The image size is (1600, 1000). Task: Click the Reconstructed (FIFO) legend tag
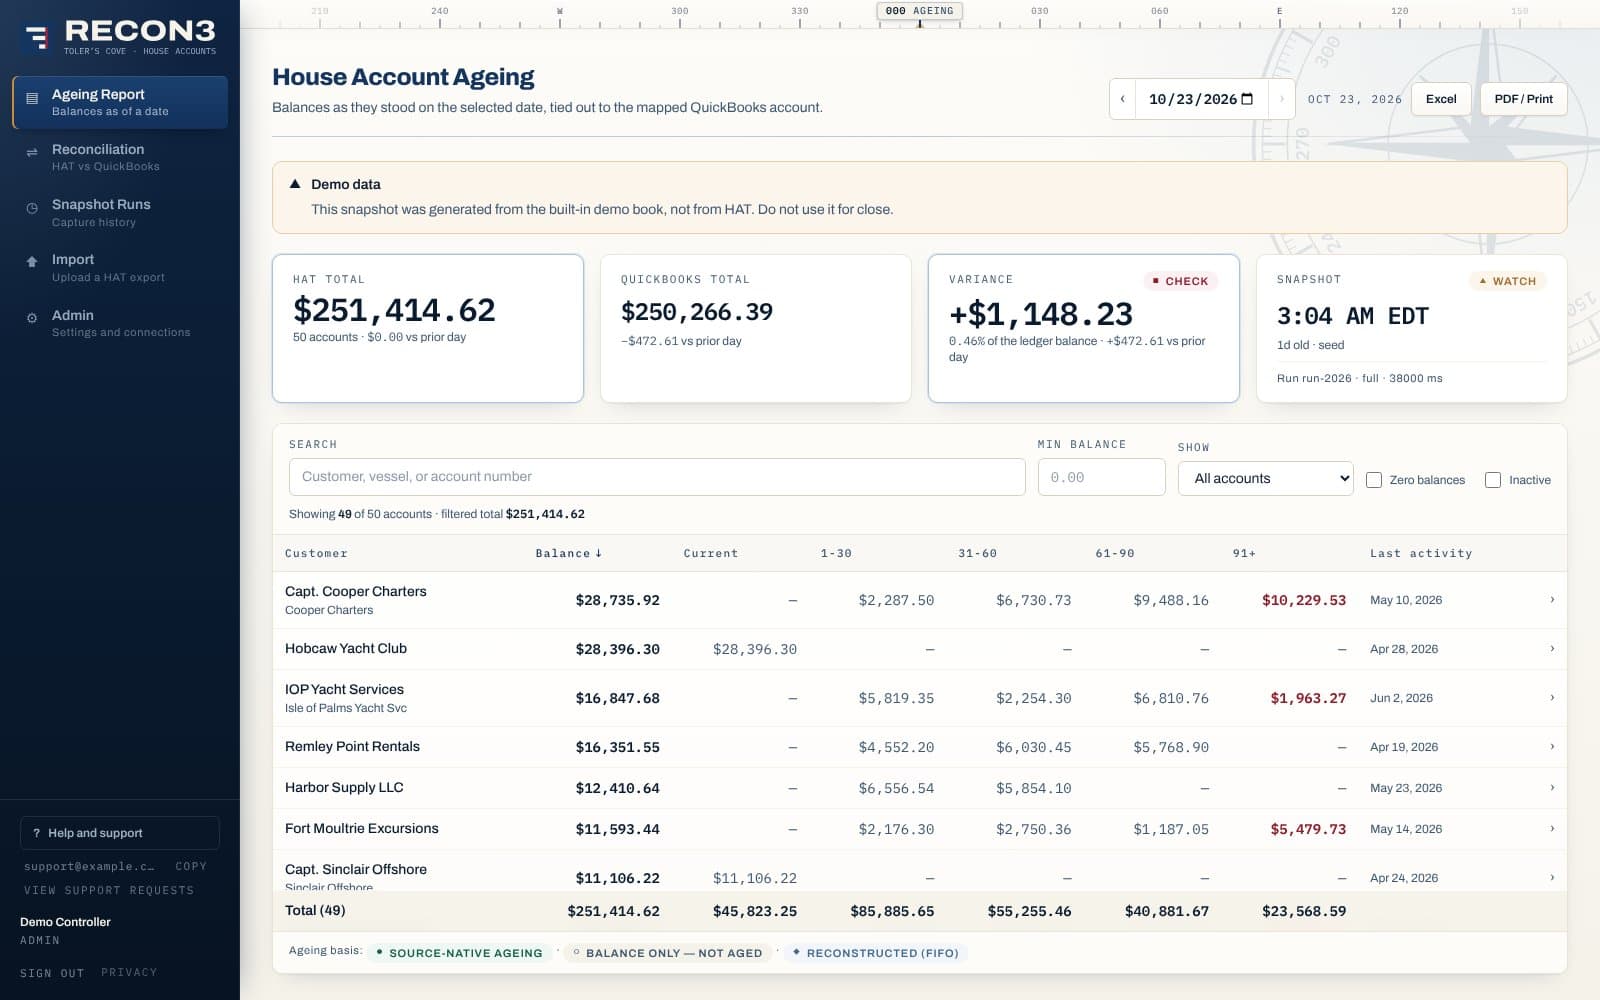[876, 953]
